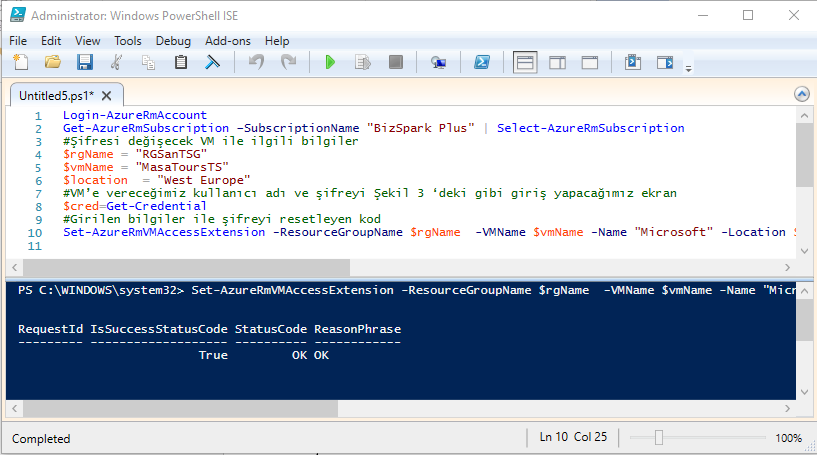Click RequestId header in console
The height and width of the screenshot is (455, 817).
pos(51,329)
